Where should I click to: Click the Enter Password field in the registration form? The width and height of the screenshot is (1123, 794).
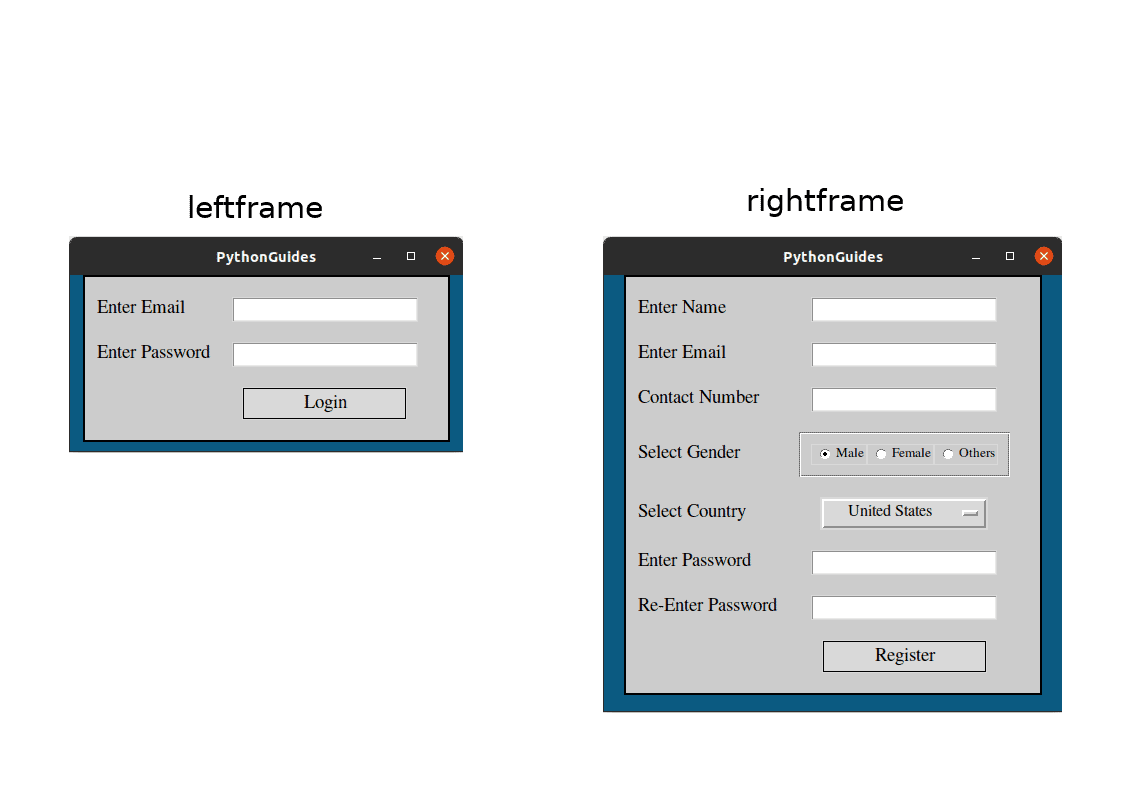(903, 562)
